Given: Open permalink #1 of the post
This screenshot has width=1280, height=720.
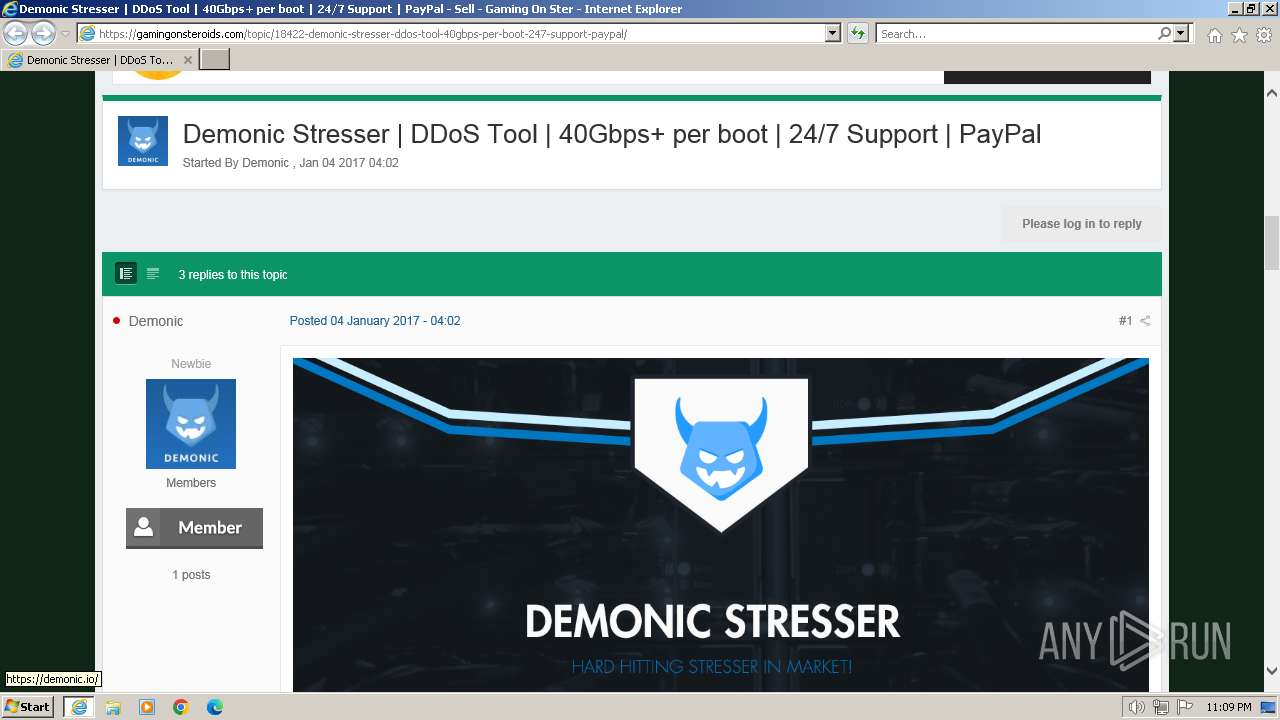Looking at the screenshot, I should tap(1125, 321).
